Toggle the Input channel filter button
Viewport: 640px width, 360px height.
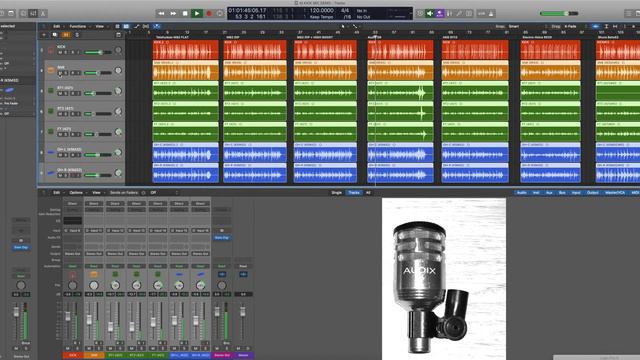point(576,193)
